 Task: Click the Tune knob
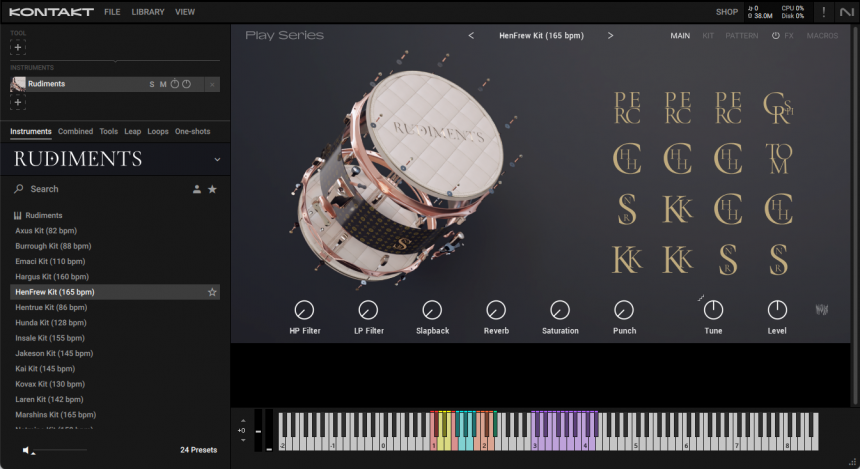(713, 310)
